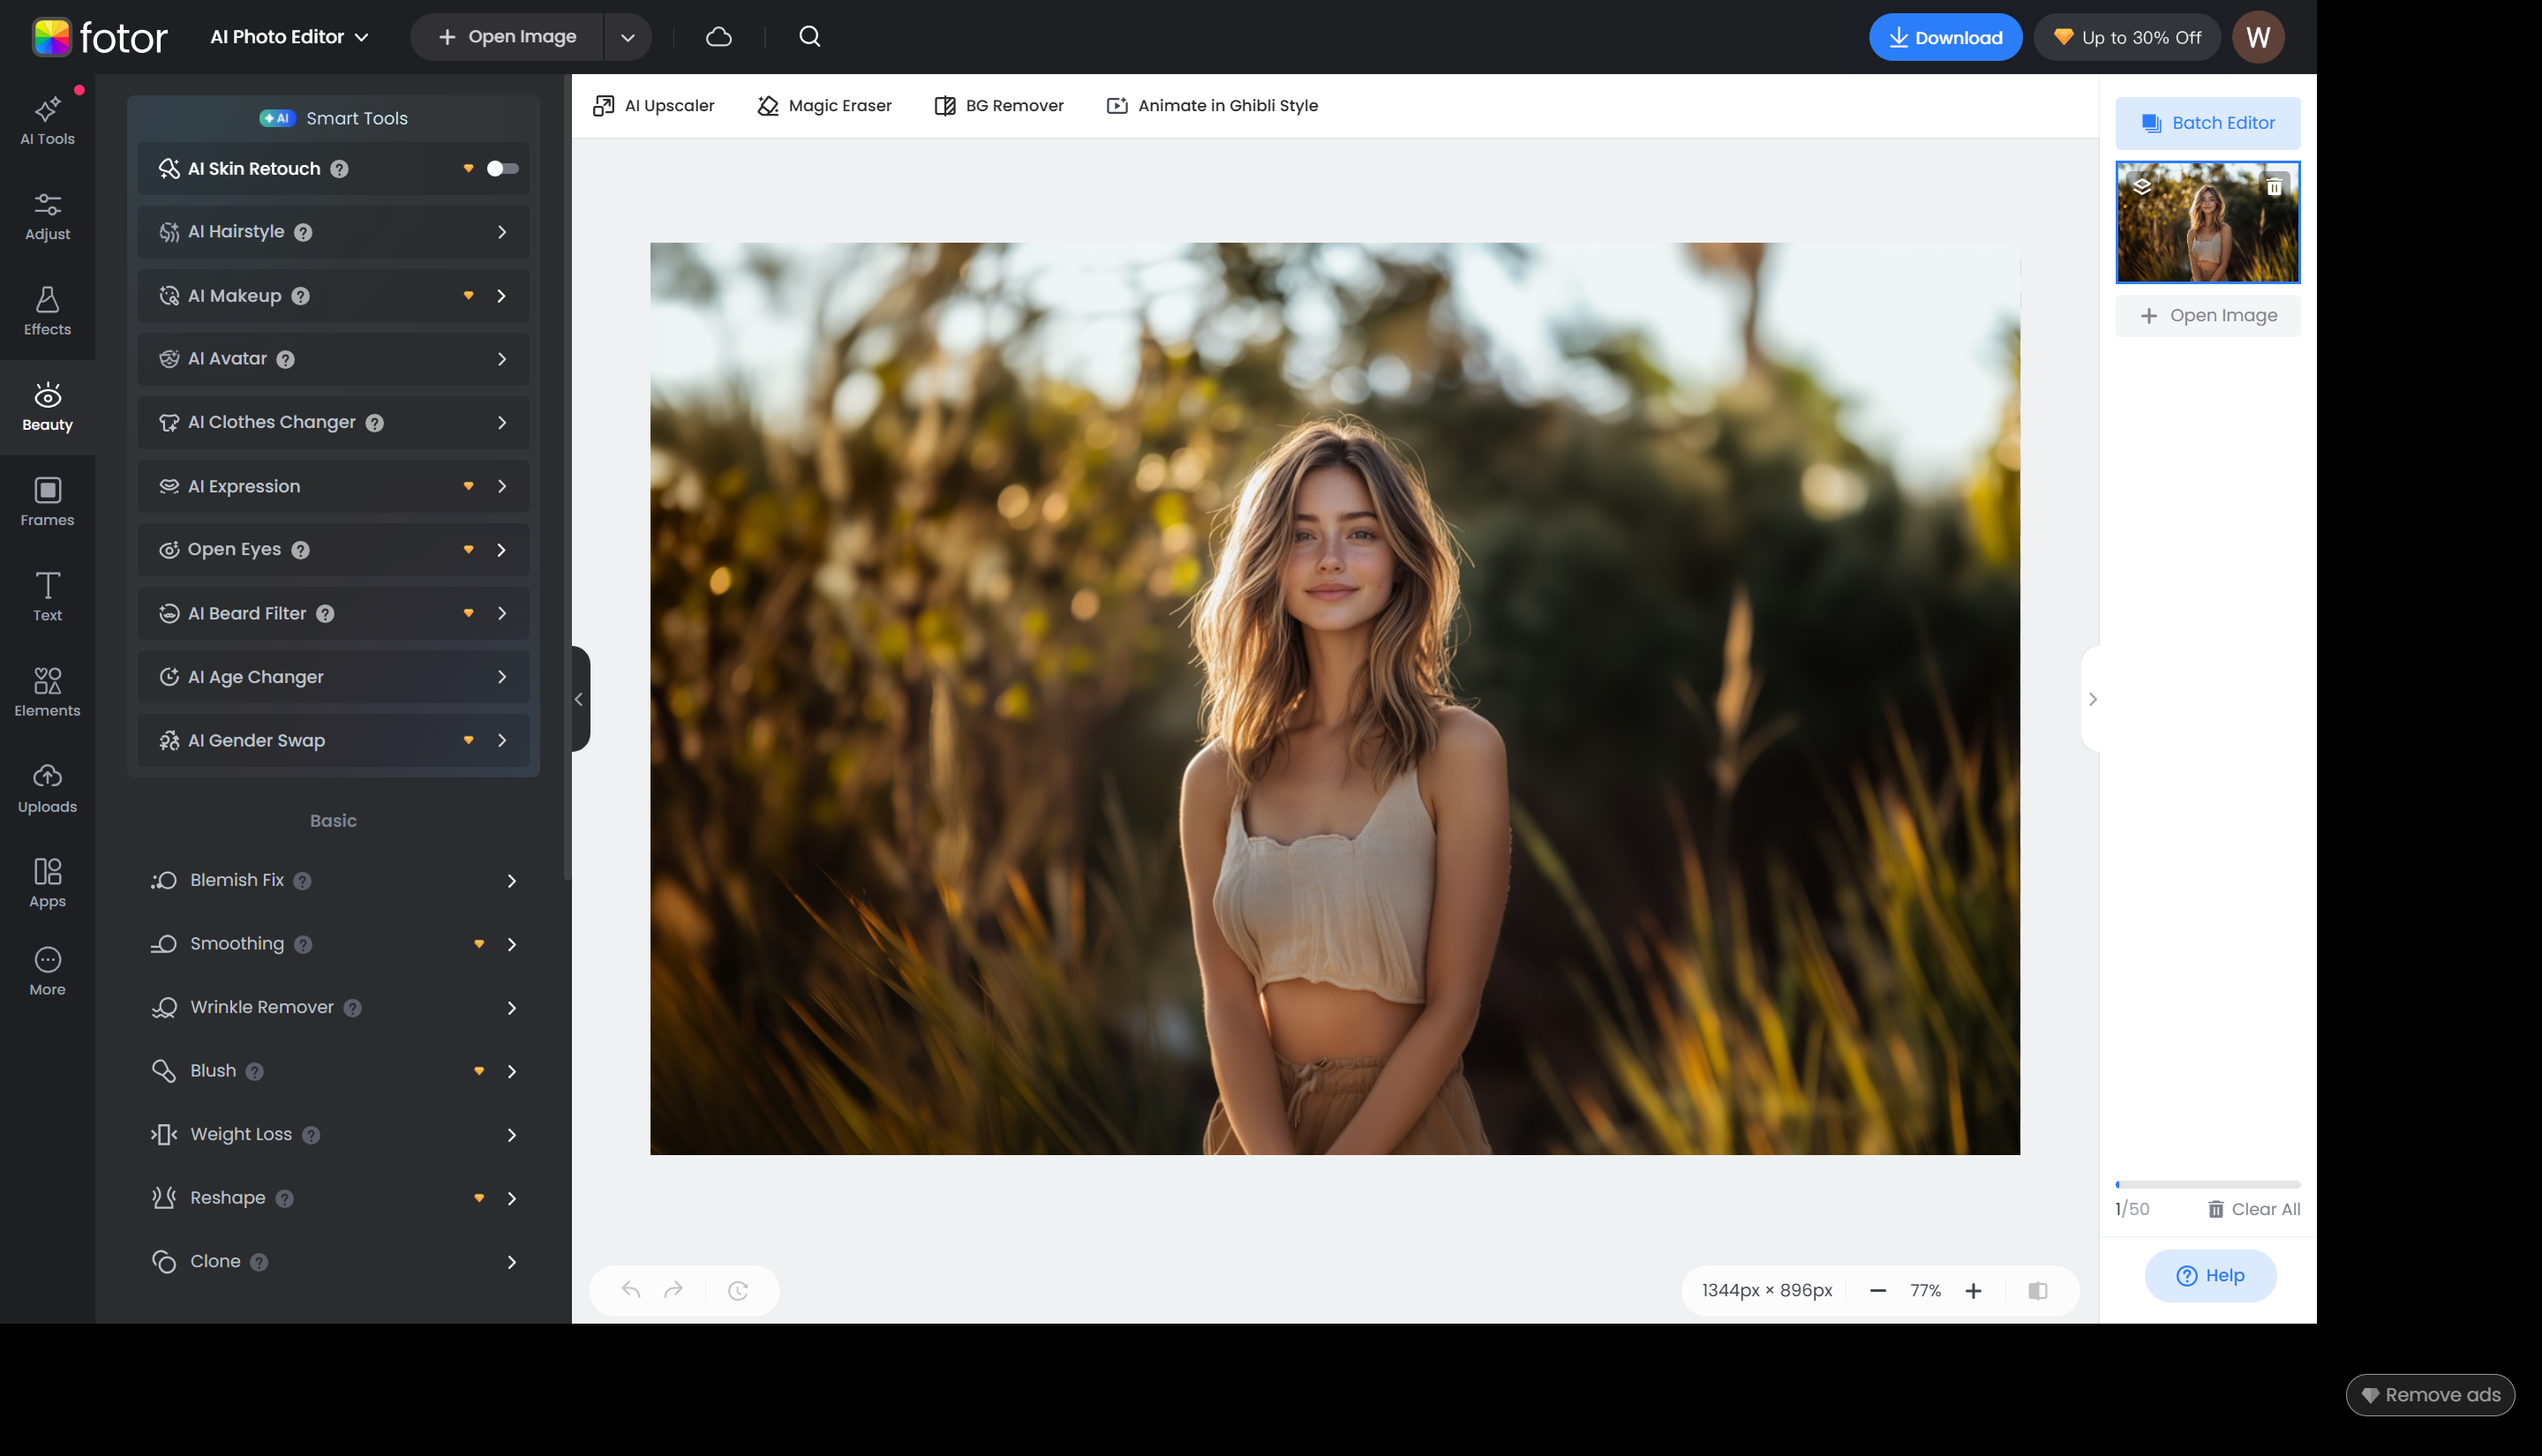The image size is (2542, 1456).
Task: Open the Open Image dropdown arrow
Action: pyautogui.click(x=628, y=37)
